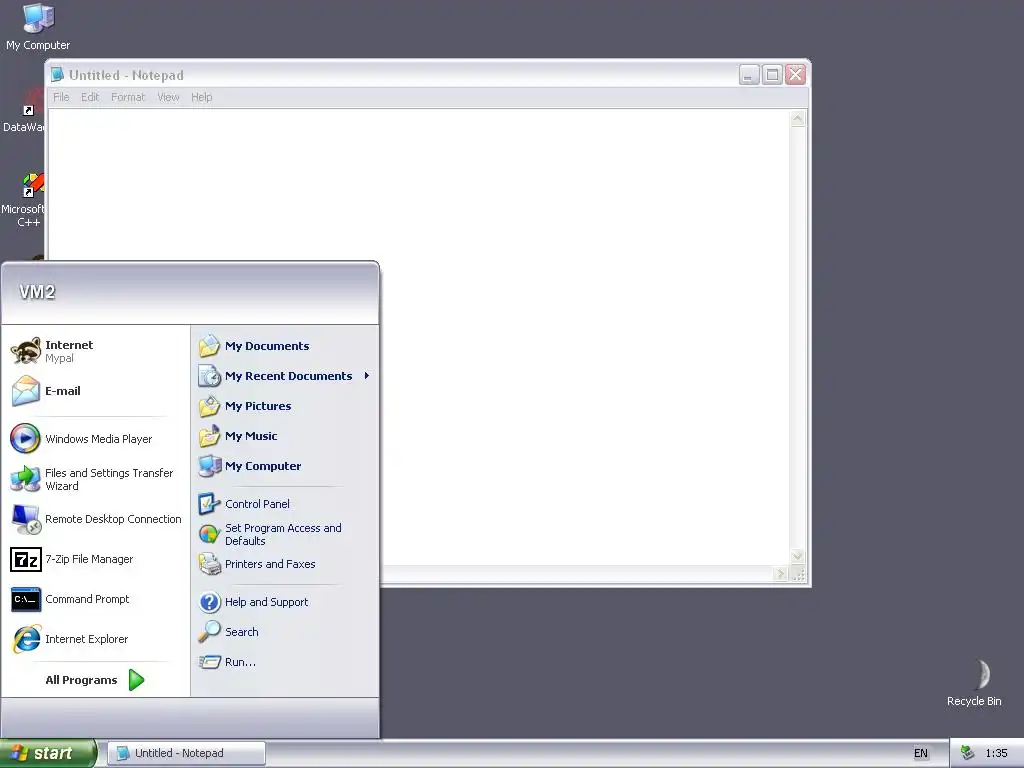Click the Notepad title bar icon
Viewport: 1024px width, 768px height.
[x=57, y=74]
